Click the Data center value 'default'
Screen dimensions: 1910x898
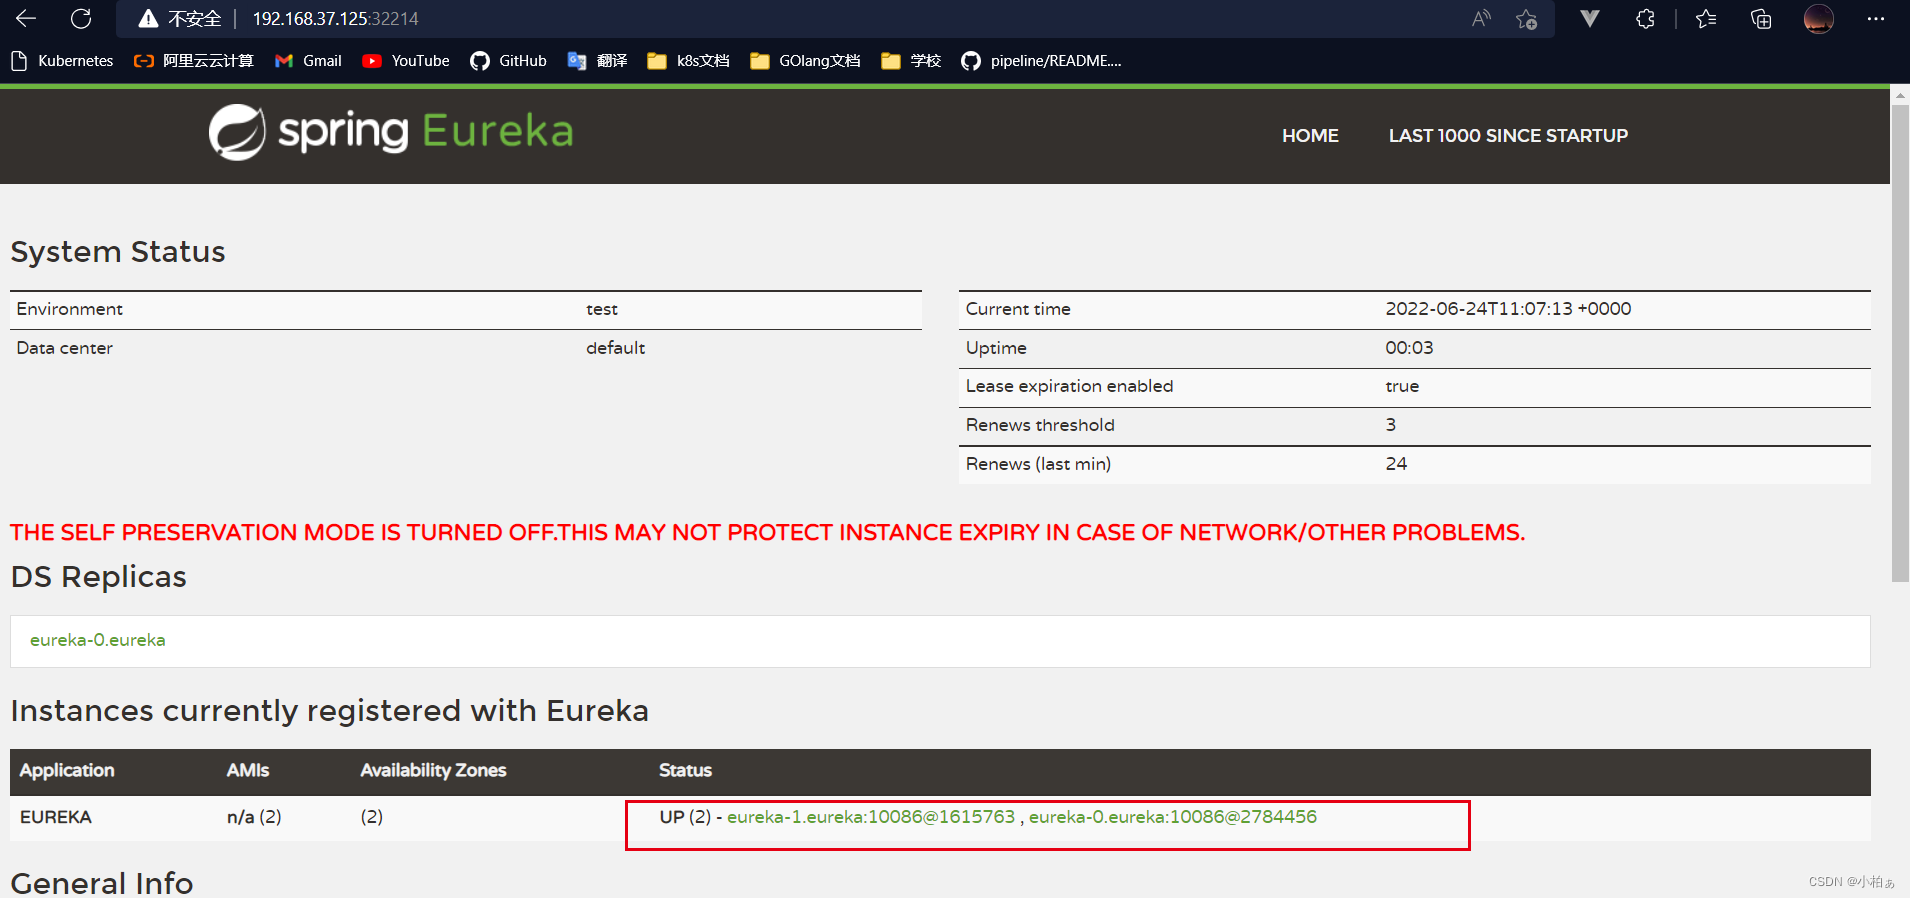pos(616,348)
